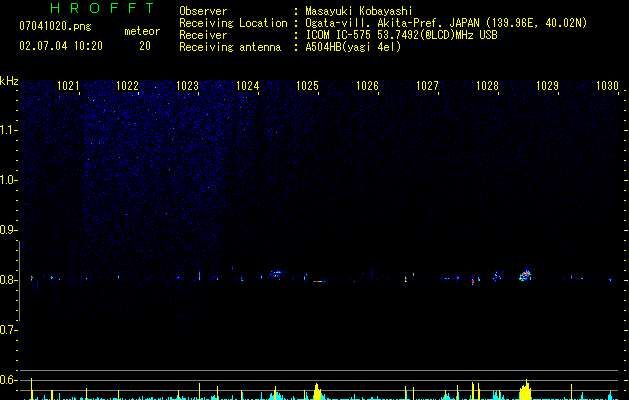Image resolution: width=629 pixels, height=400 pixels.
Task: Click the yellow intensity peak below 1025
Action: click(317, 392)
